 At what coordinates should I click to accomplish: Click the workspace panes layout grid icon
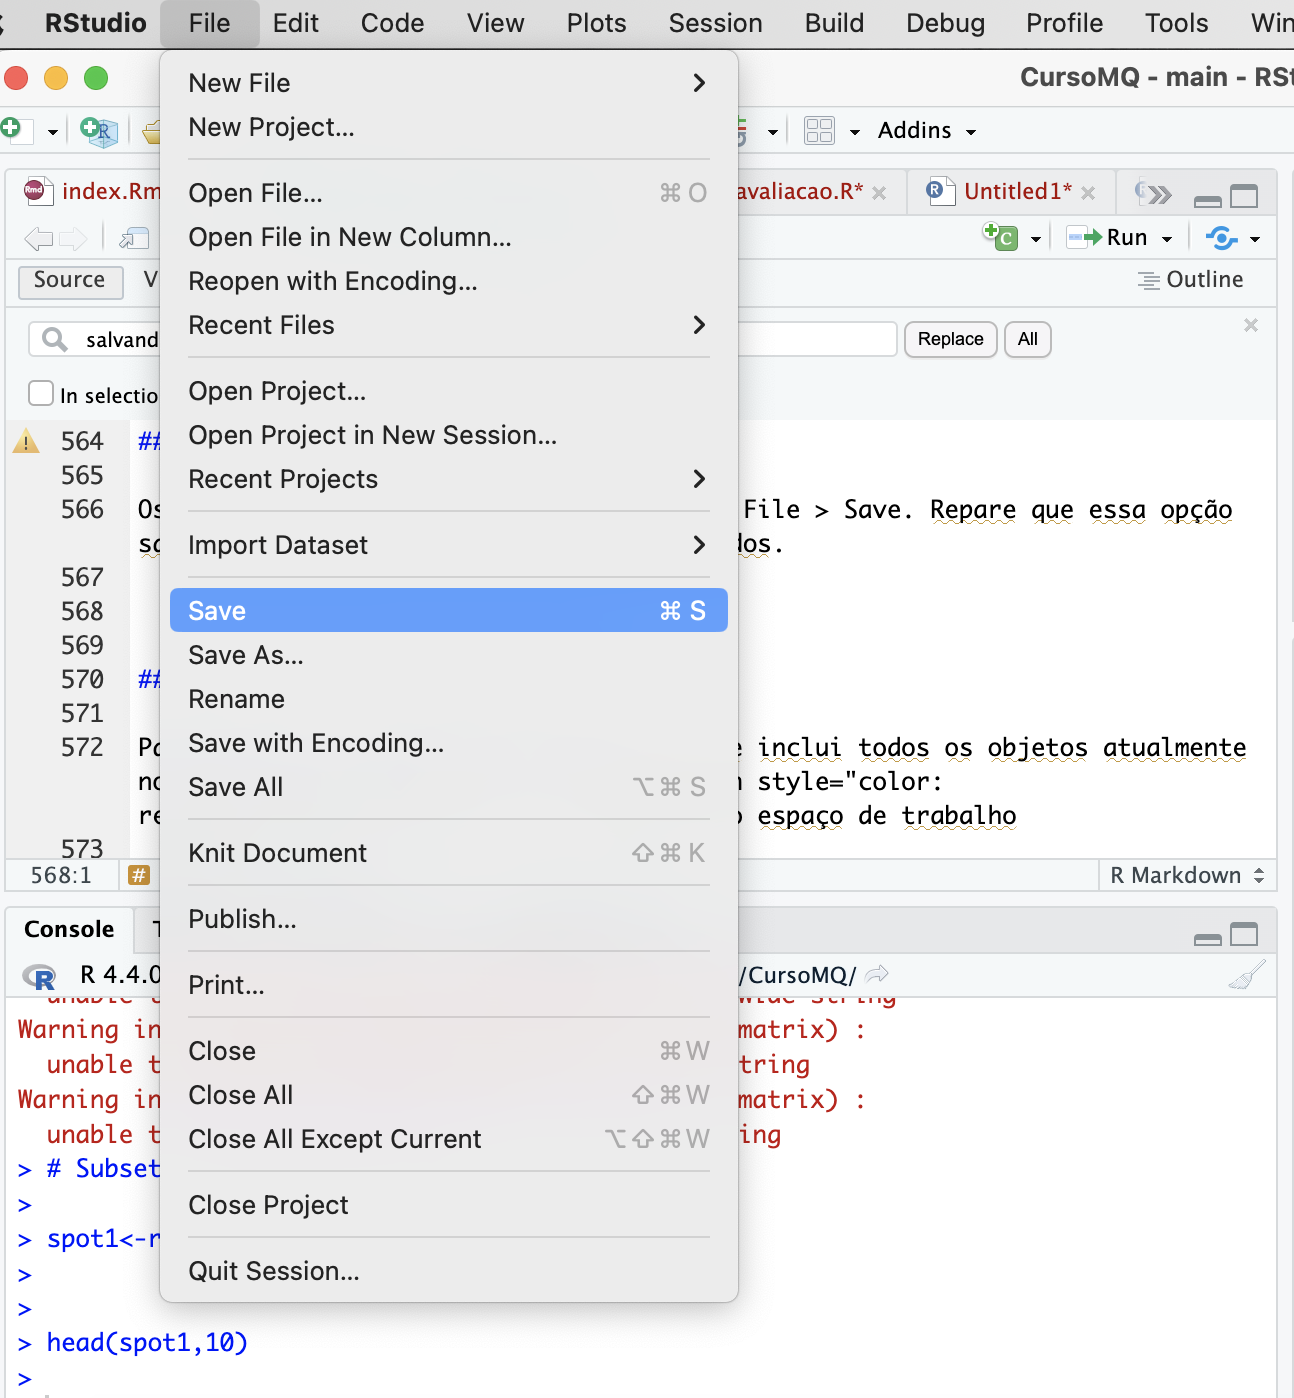click(819, 131)
